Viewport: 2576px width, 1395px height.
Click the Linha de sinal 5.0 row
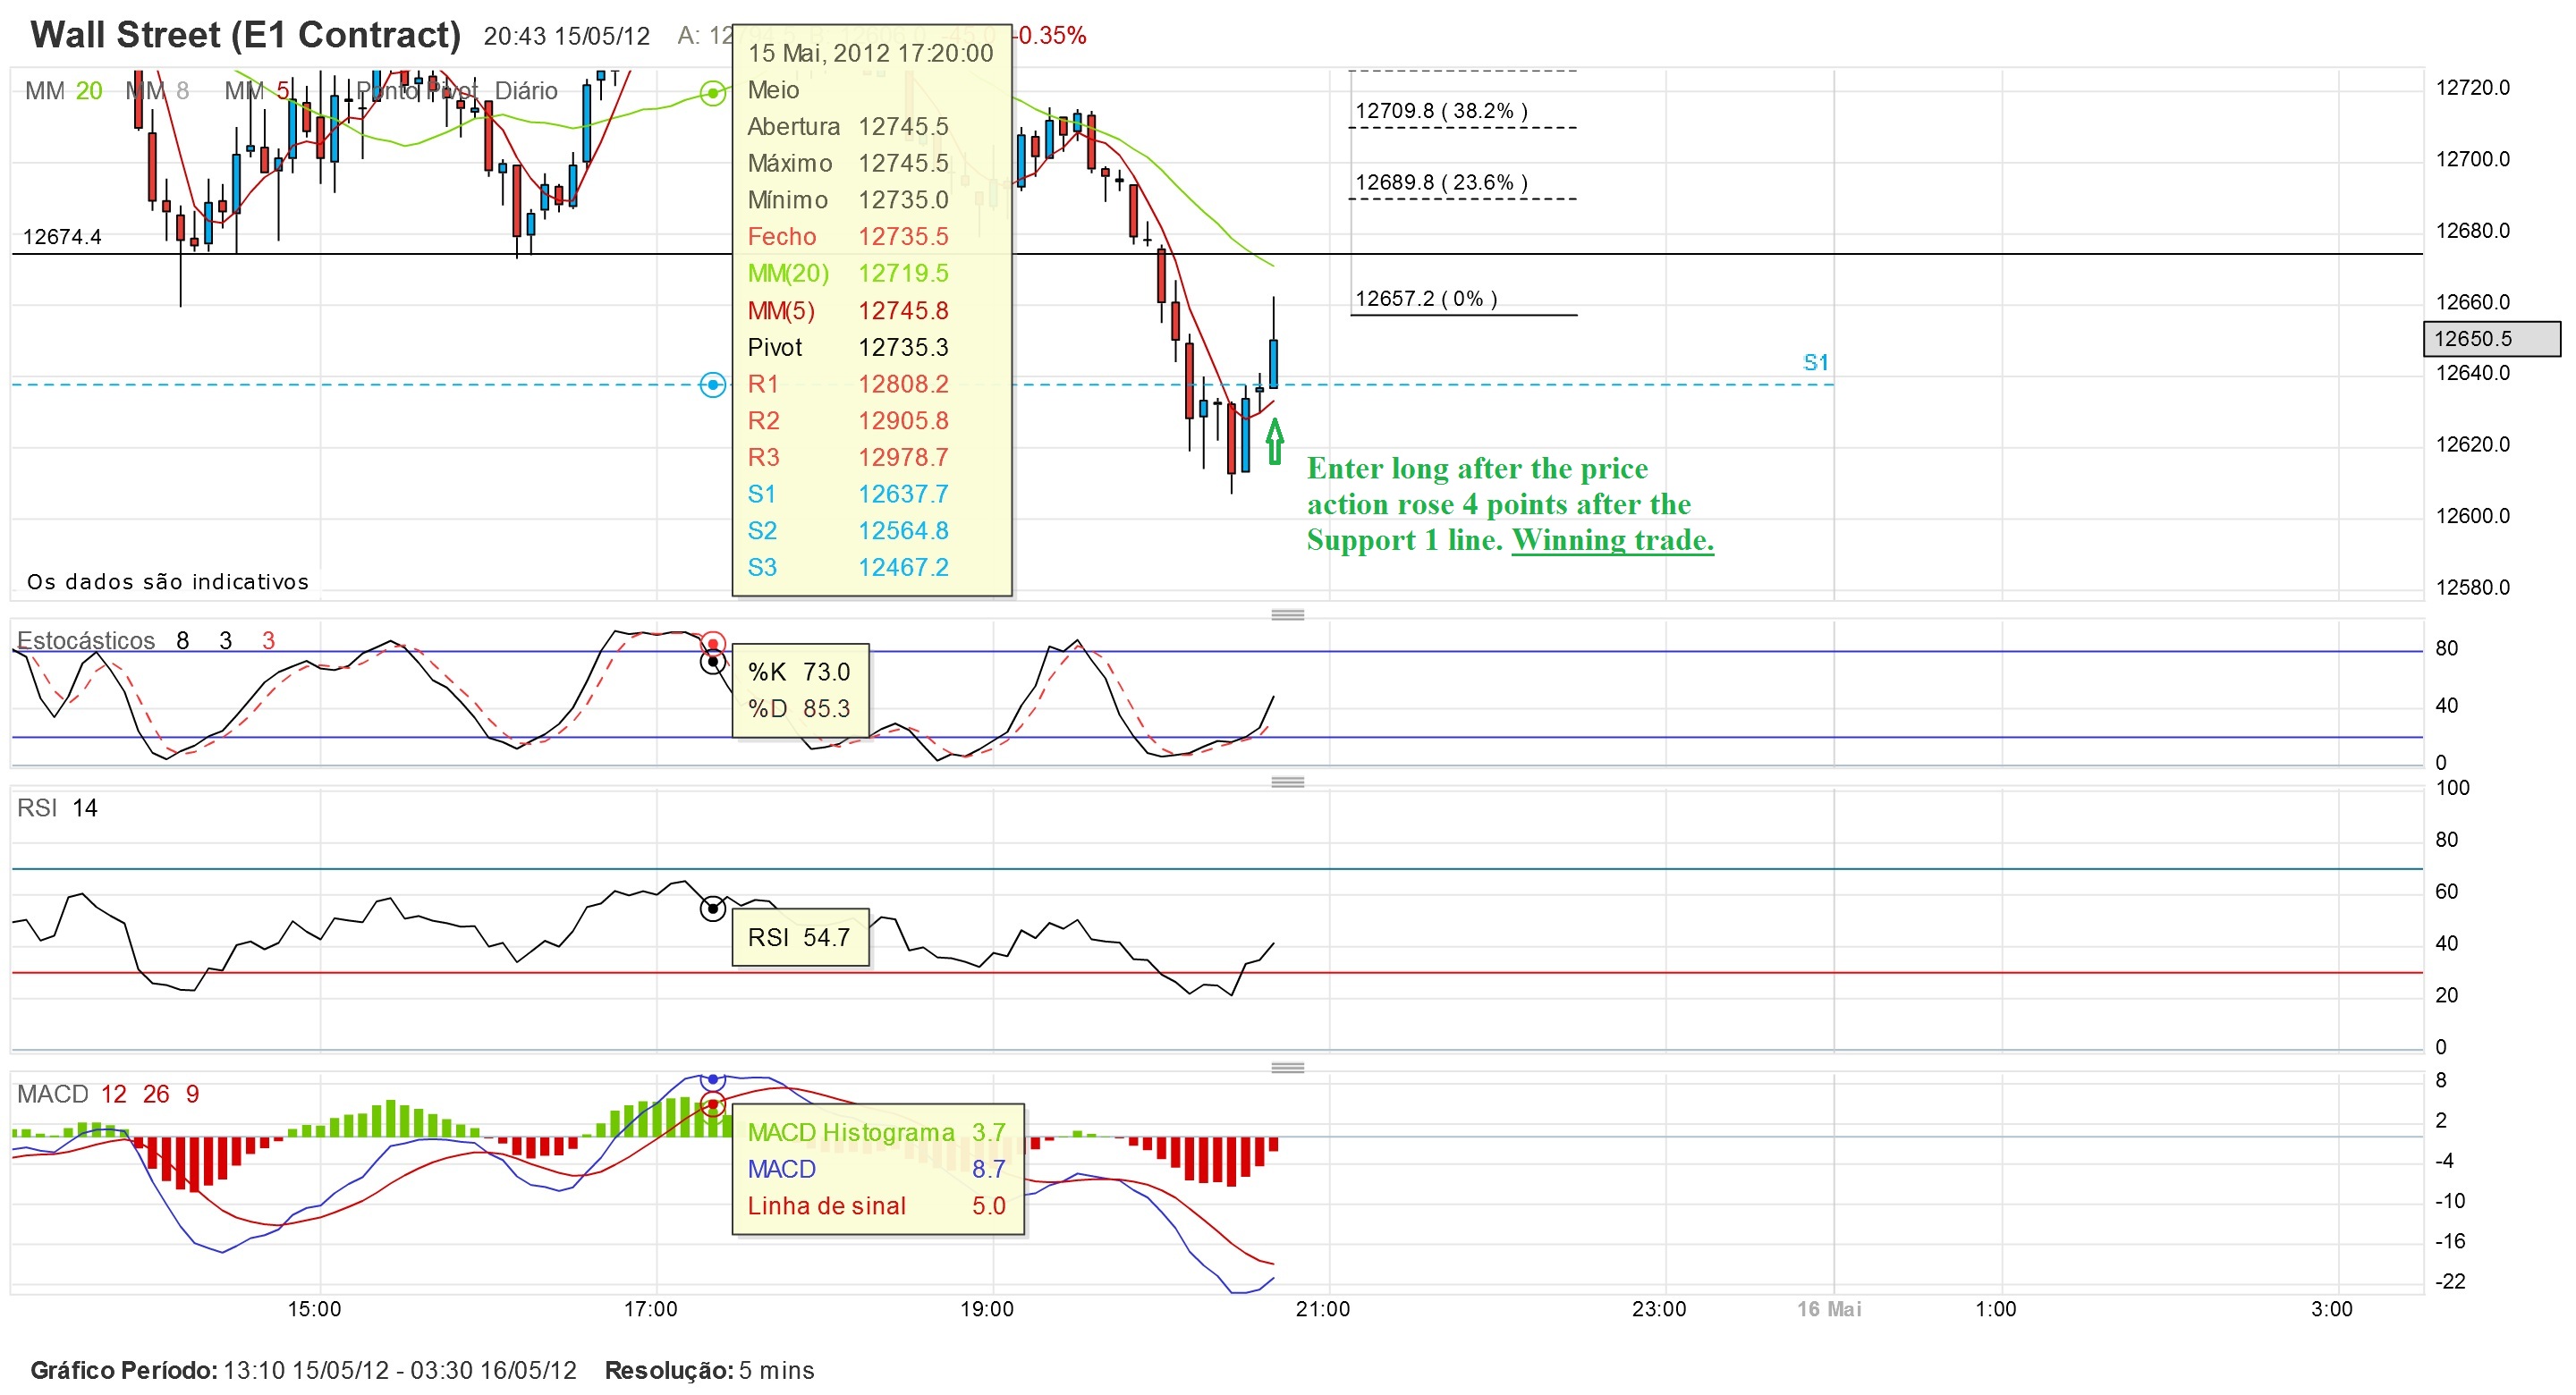pyautogui.click(x=876, y=1206)
